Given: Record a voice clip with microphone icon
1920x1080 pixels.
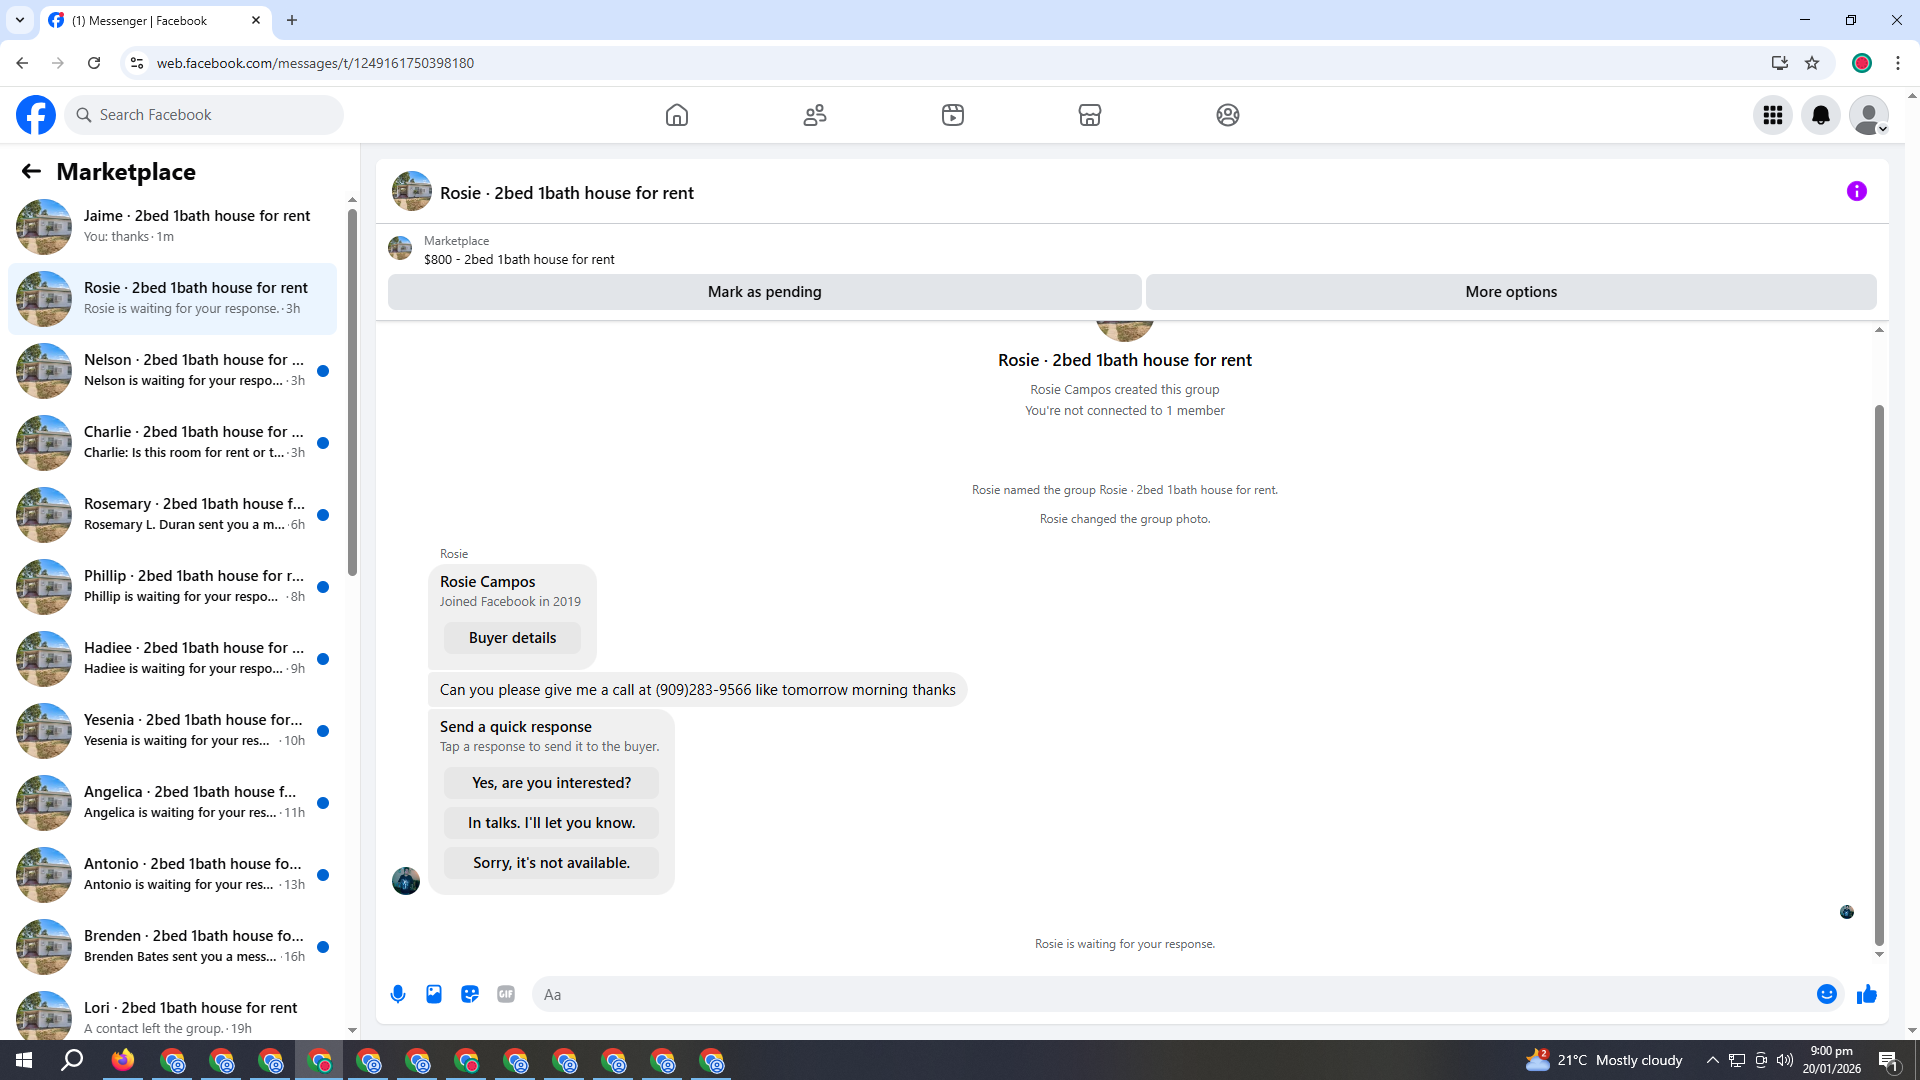Looking at the screenshot, I should pos(398,994).
